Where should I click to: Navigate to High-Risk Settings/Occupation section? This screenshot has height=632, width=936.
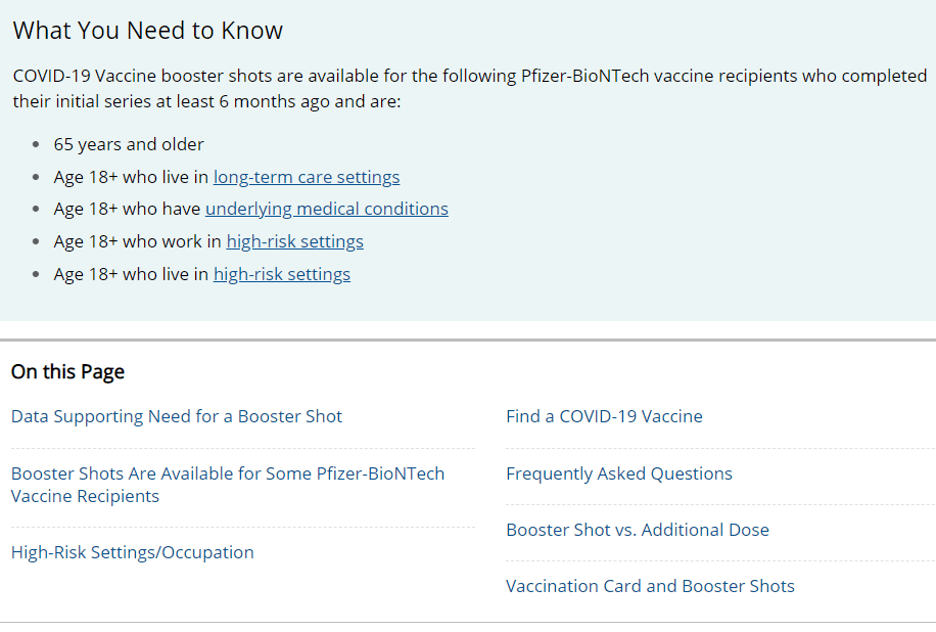pyautogui.click(x=132, y=552)
